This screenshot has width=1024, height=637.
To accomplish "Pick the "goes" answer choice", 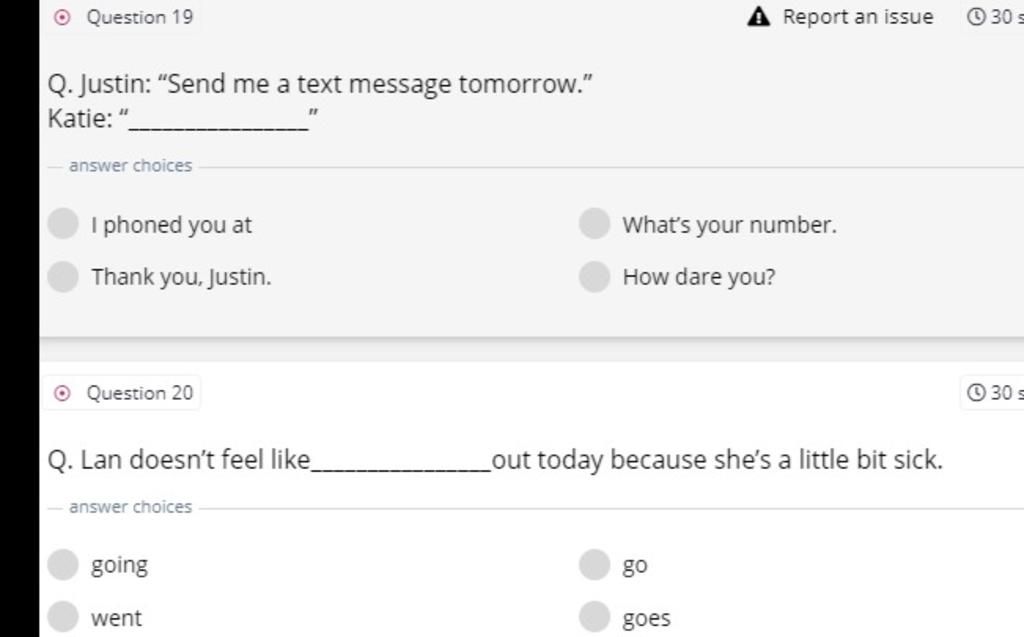I will click(594, 617).
